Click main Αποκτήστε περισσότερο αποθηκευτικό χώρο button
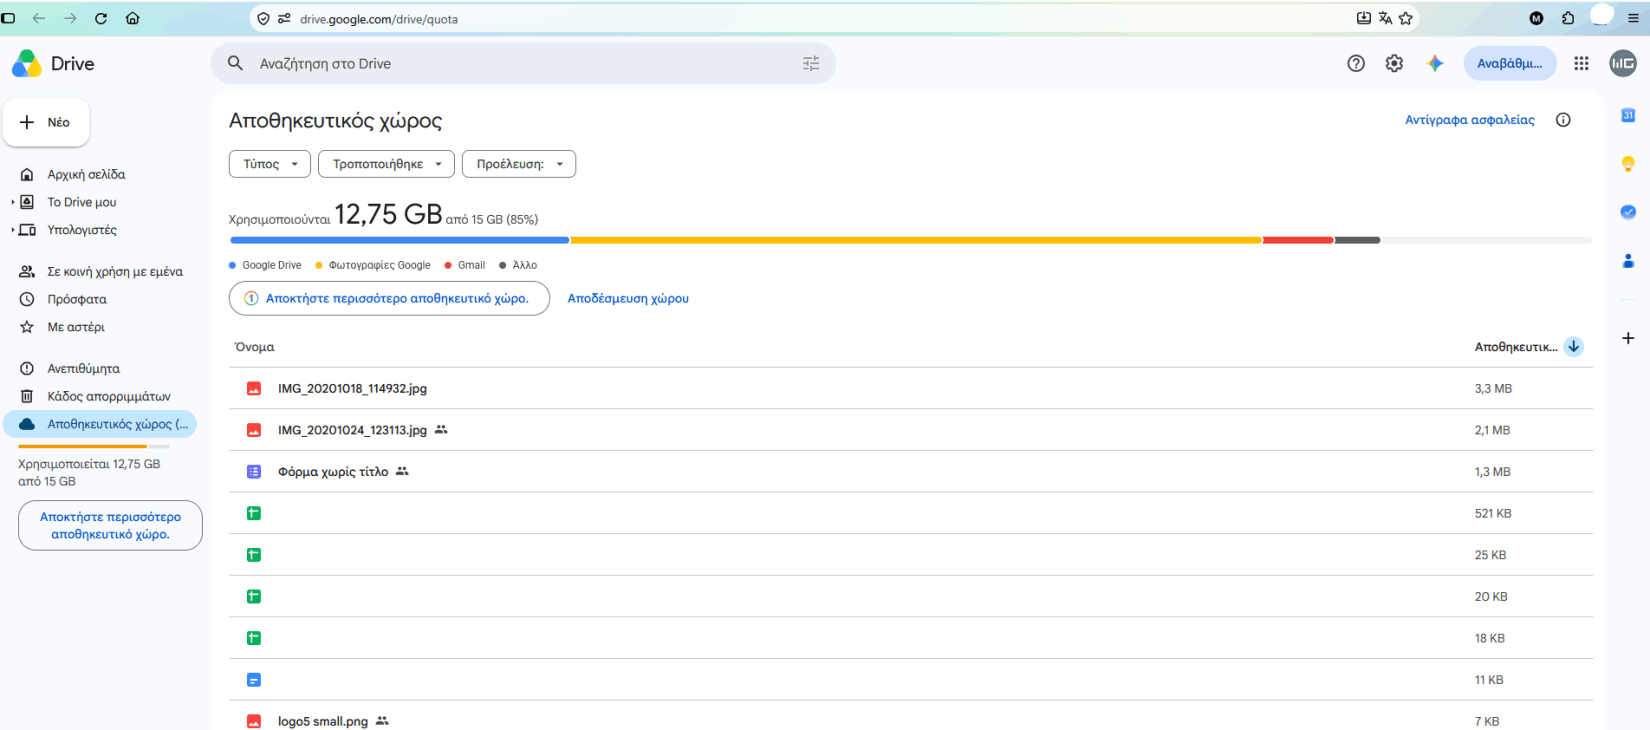This screenshot has height=730, width=1650. click(389, 298)
